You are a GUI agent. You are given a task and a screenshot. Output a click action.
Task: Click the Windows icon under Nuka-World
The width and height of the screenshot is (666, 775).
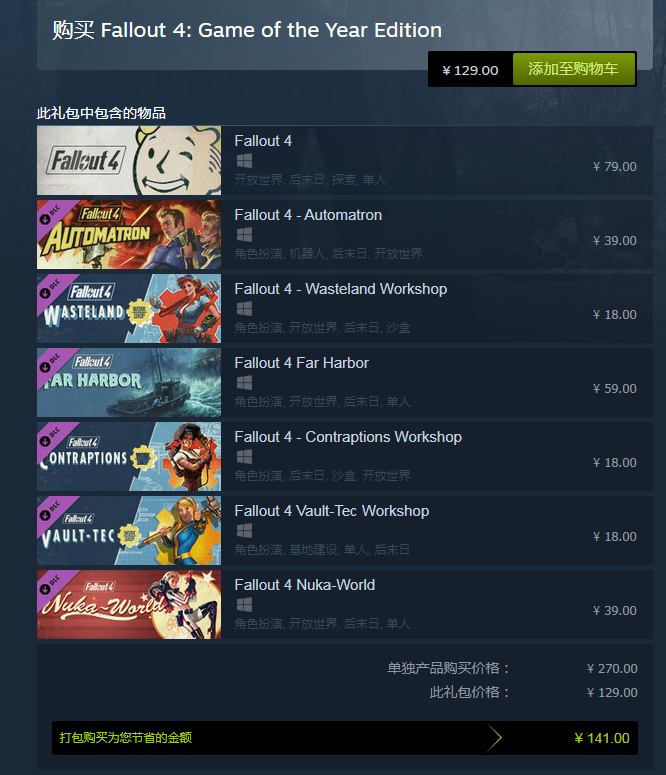(x=244, y=604)
